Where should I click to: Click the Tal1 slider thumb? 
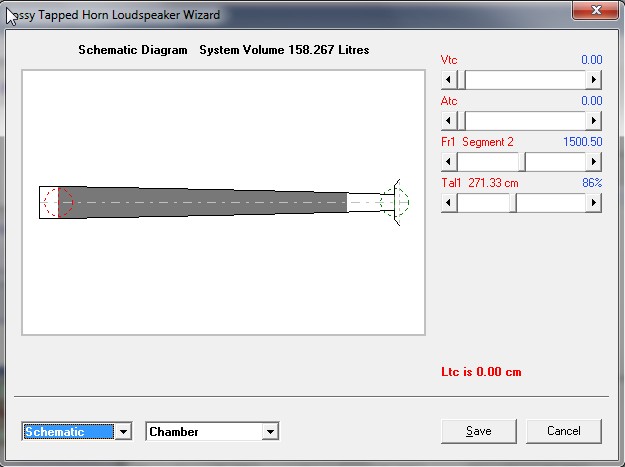[513, 203]
